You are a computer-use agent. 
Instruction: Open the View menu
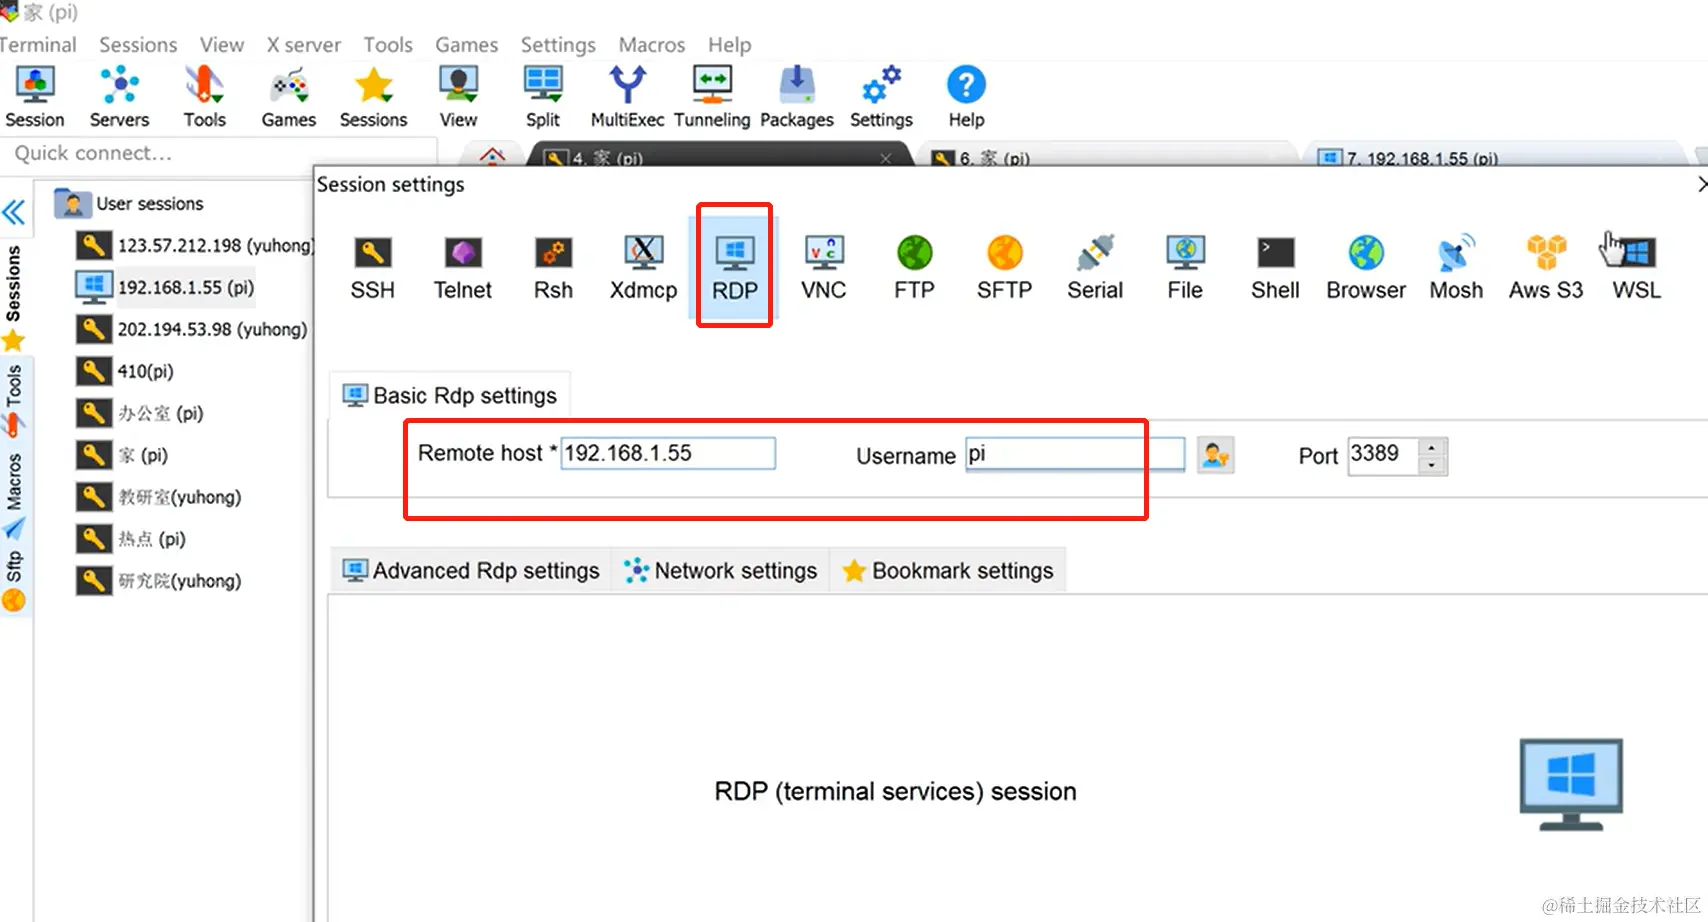(222, 45)
